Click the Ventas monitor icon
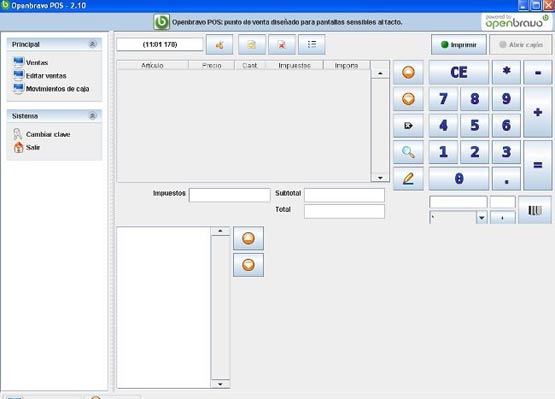The height and width of the screenshot is (399, 555). tap(18, 62)
